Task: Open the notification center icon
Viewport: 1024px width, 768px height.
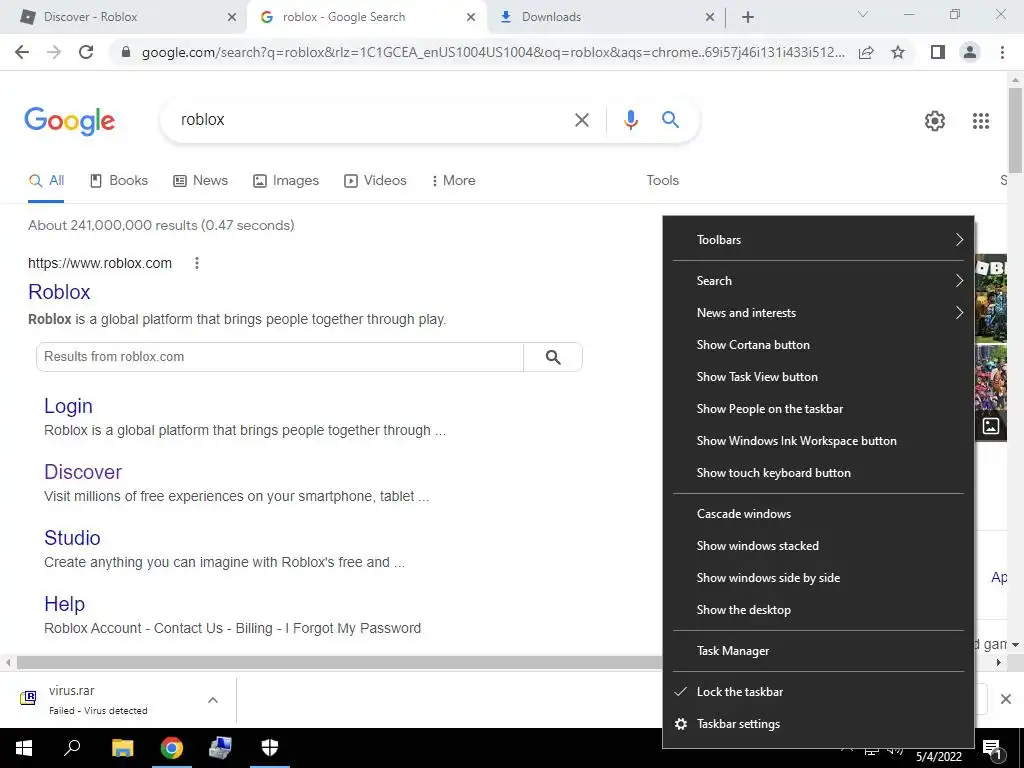Action: [993, 750]
